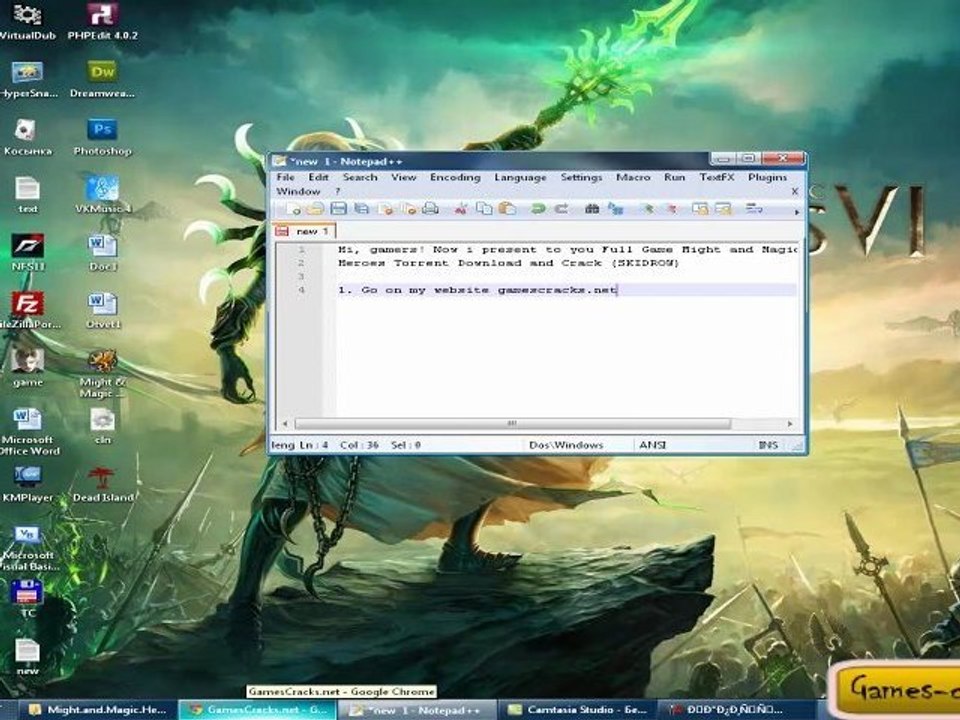
Task: Select the NFS11 desktop icon
Action: tap(28, 253)
